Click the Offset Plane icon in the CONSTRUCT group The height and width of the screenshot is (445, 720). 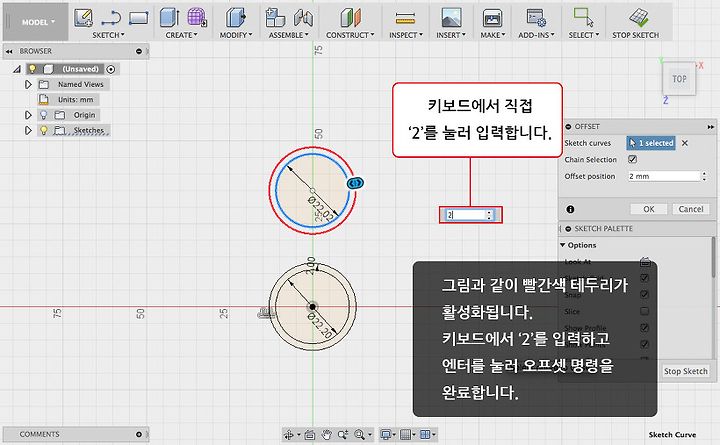(x=350, y=18)
